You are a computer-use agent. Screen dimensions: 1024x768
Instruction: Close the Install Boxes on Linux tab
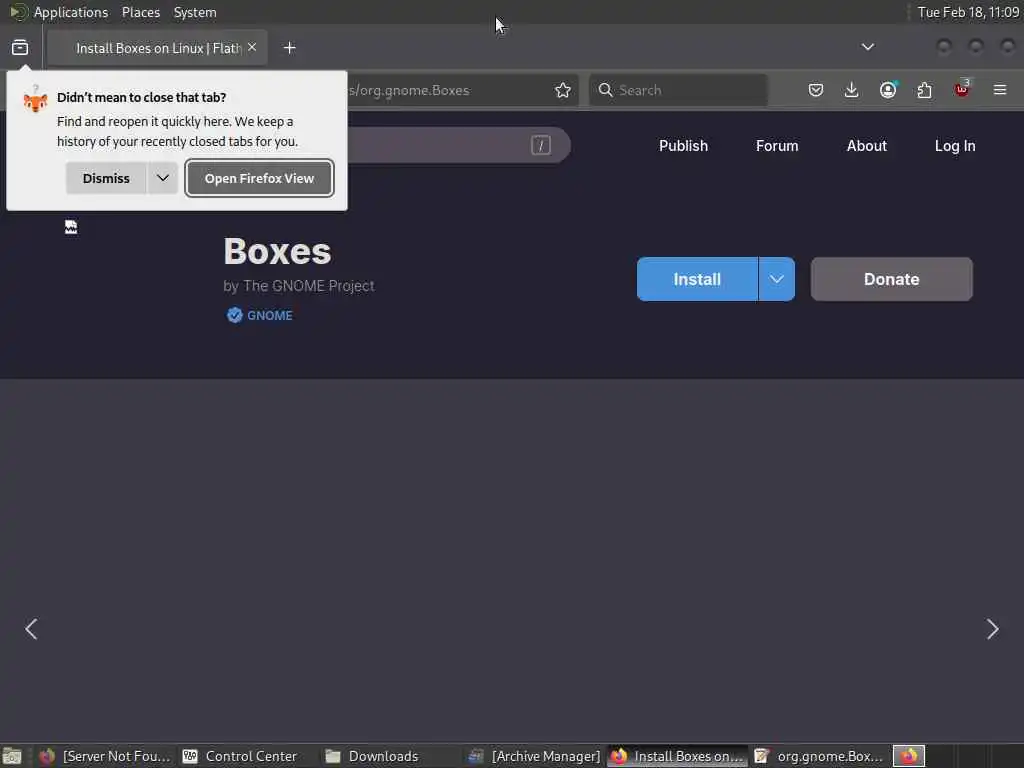[x=252, y=47]
